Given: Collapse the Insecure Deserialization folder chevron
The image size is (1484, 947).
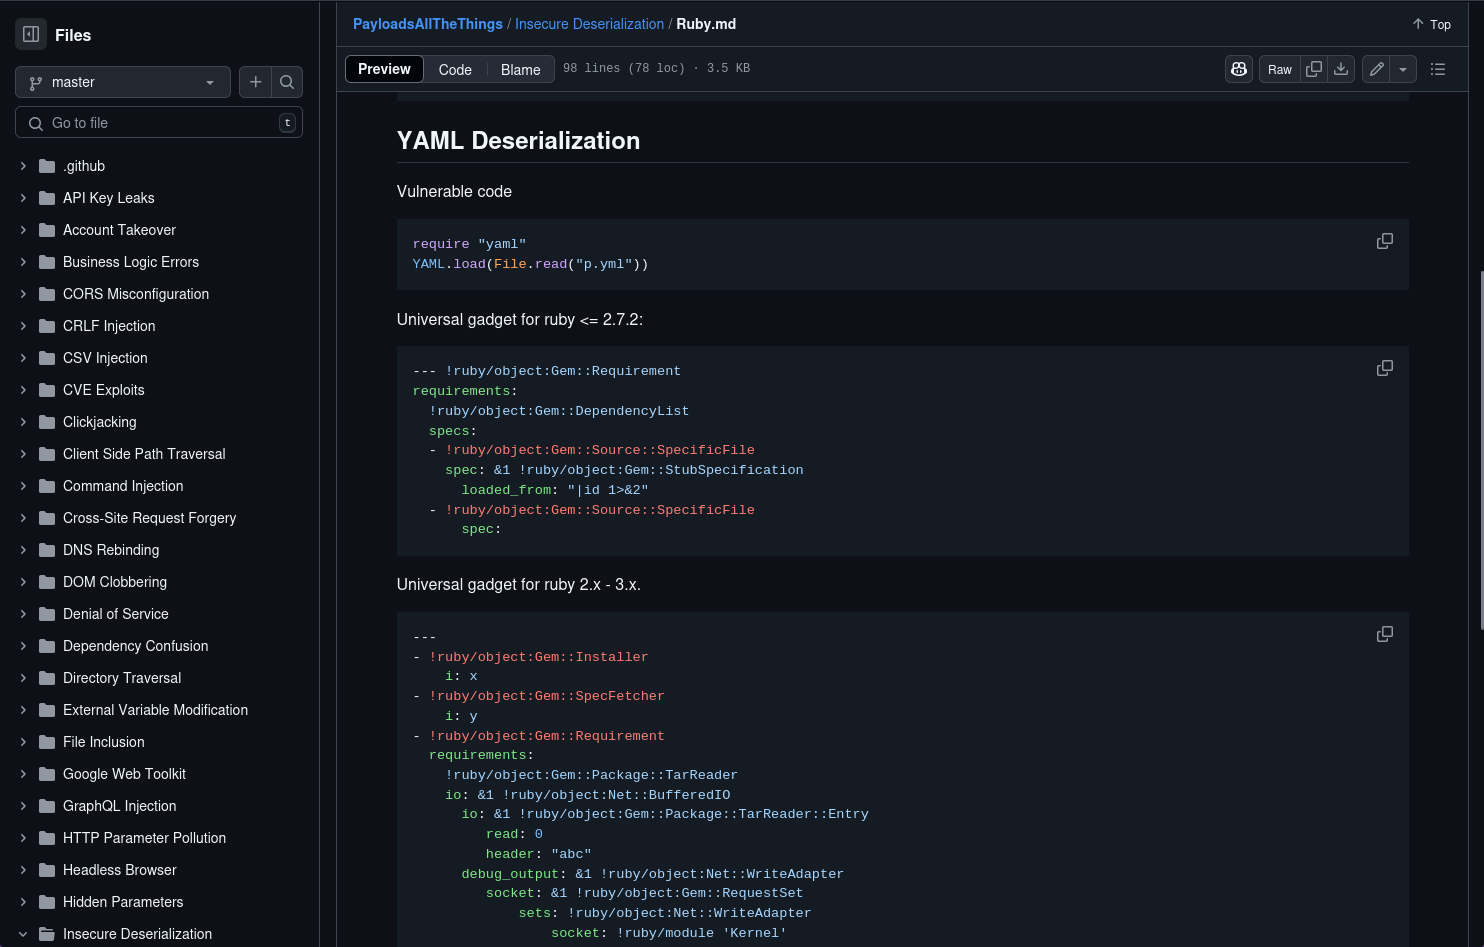Looking at the screenshot, I should pyautogui.click(x=23, y=934).
